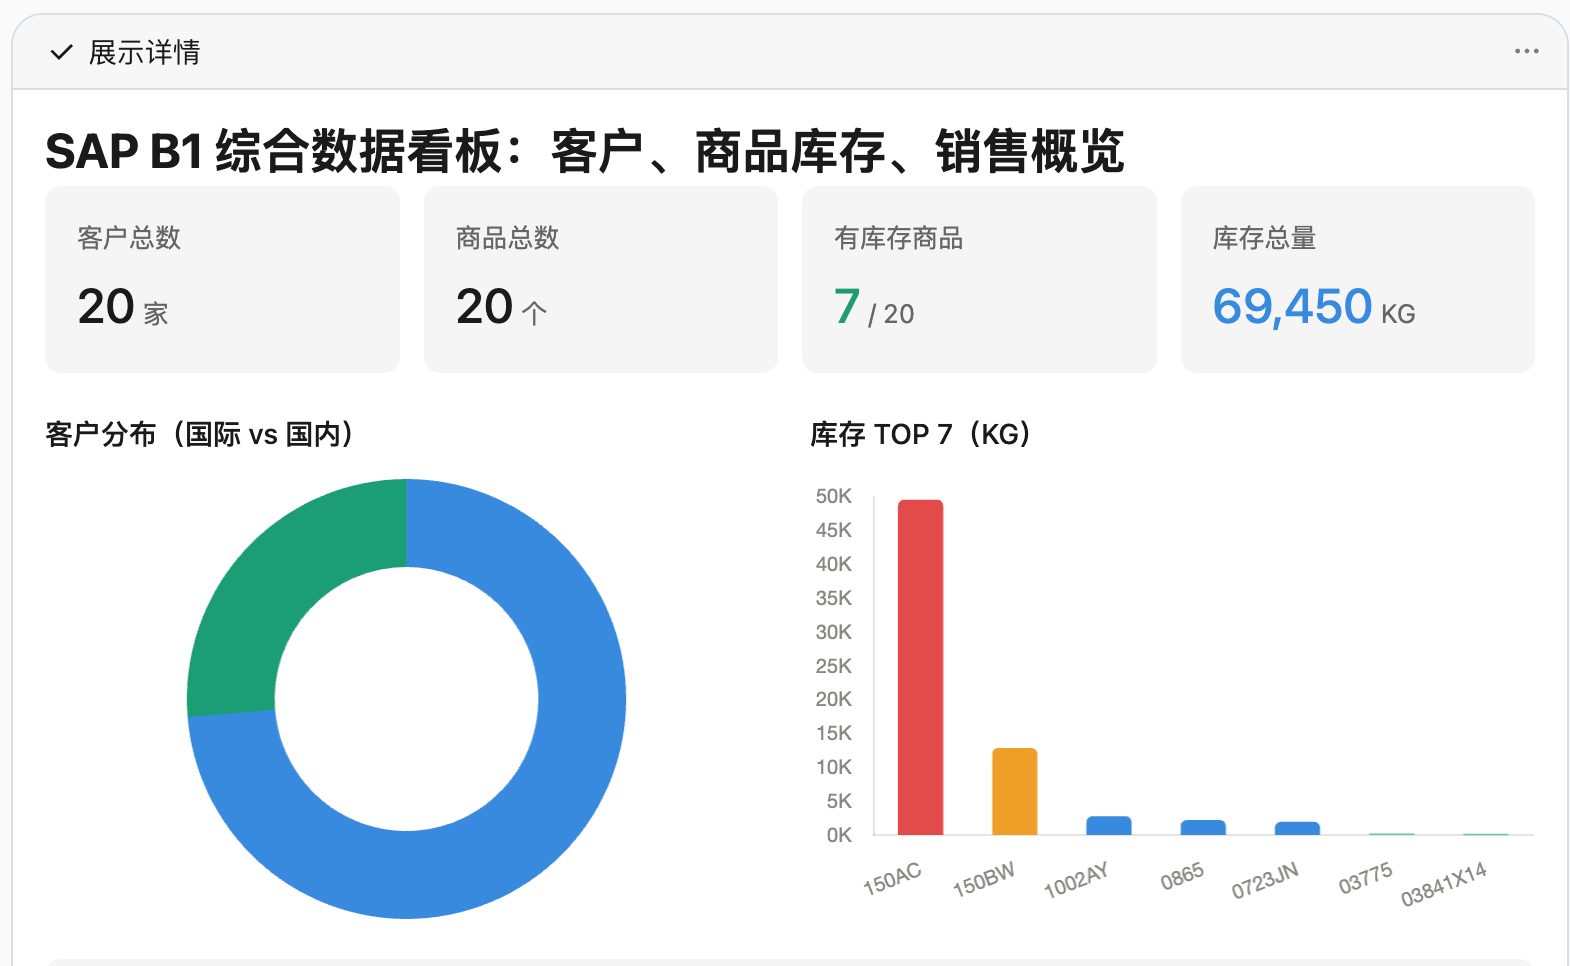Click the 1002AY axis label
1570x966 pixels.
click(x=1076, y=880)
